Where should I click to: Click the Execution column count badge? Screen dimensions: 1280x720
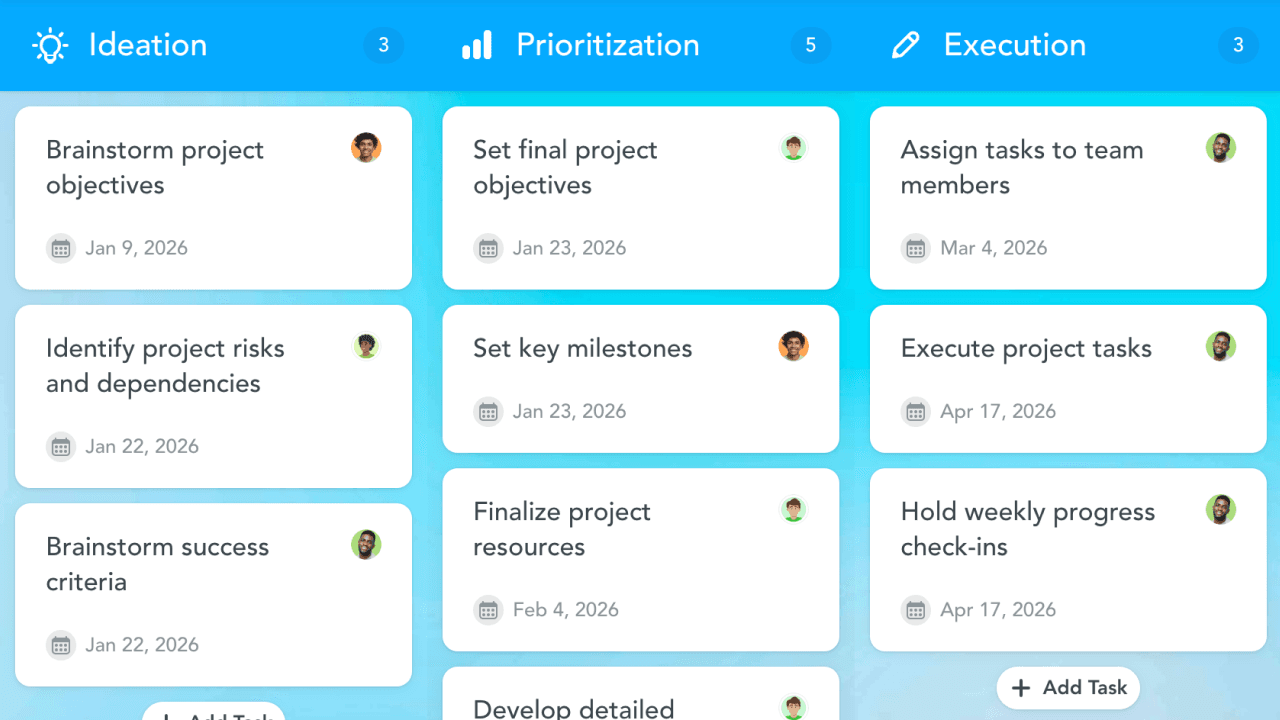[1238, 45]
